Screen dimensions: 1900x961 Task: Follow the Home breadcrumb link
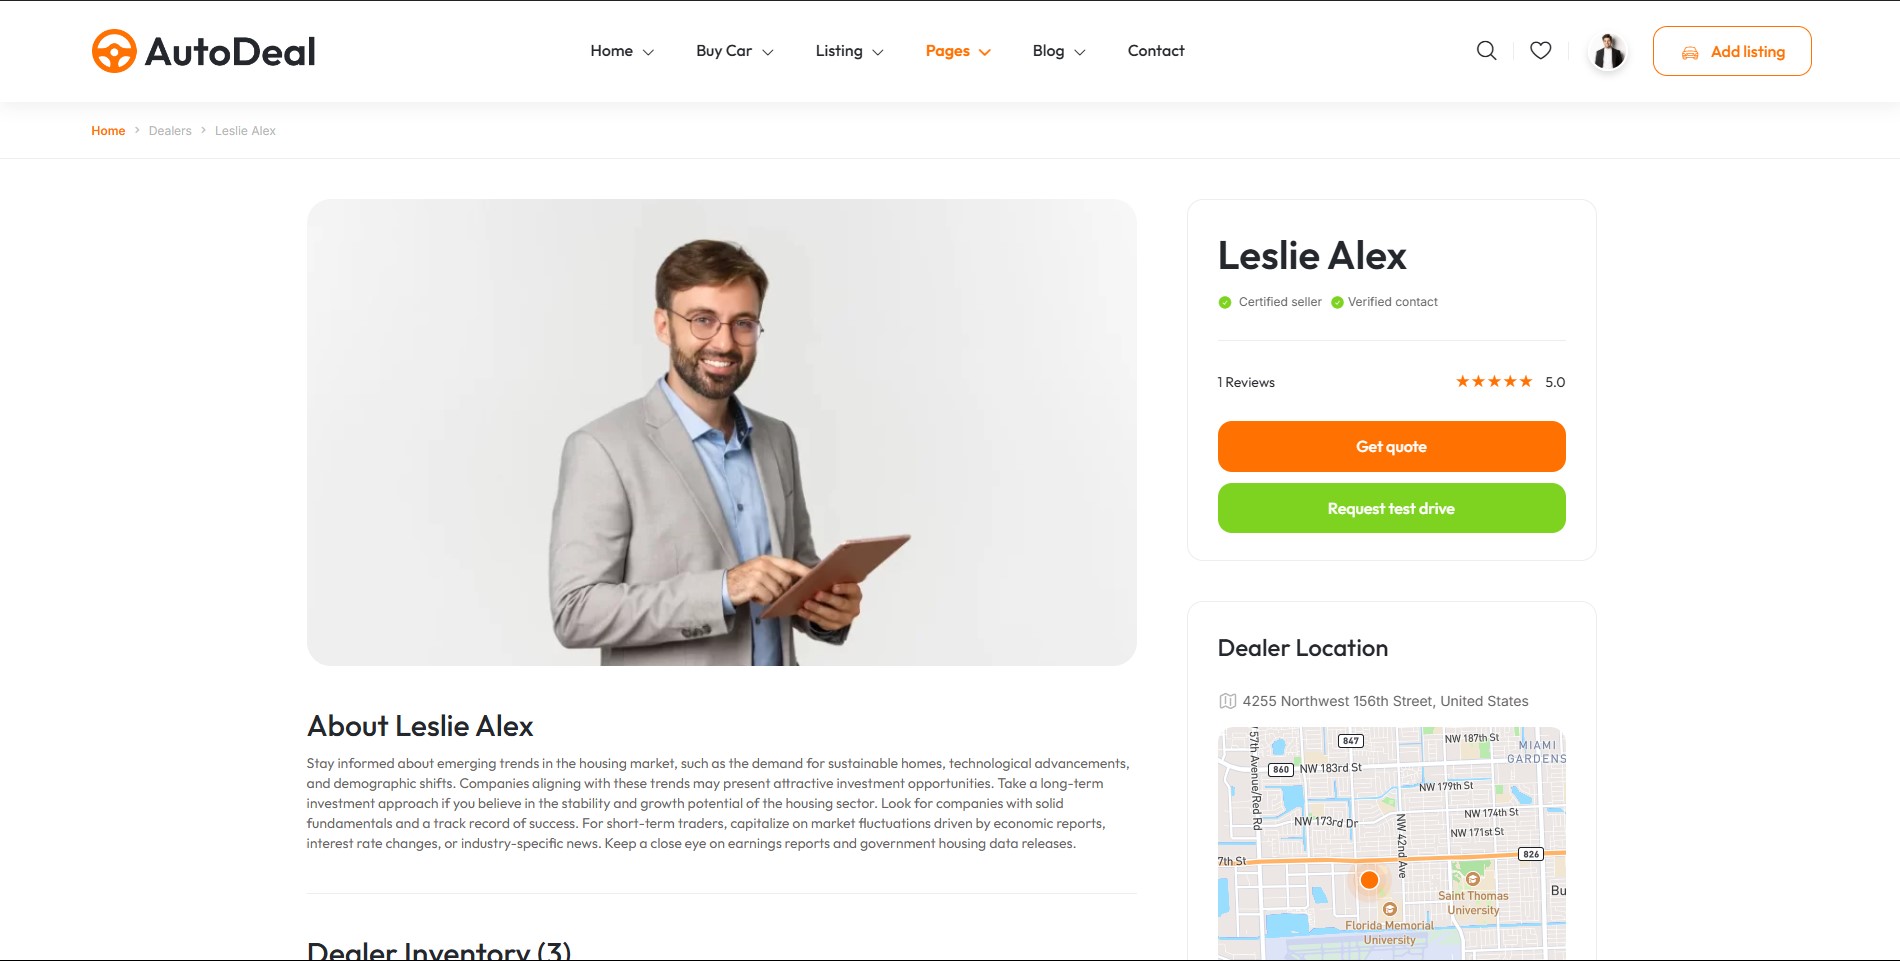point(108,131)
